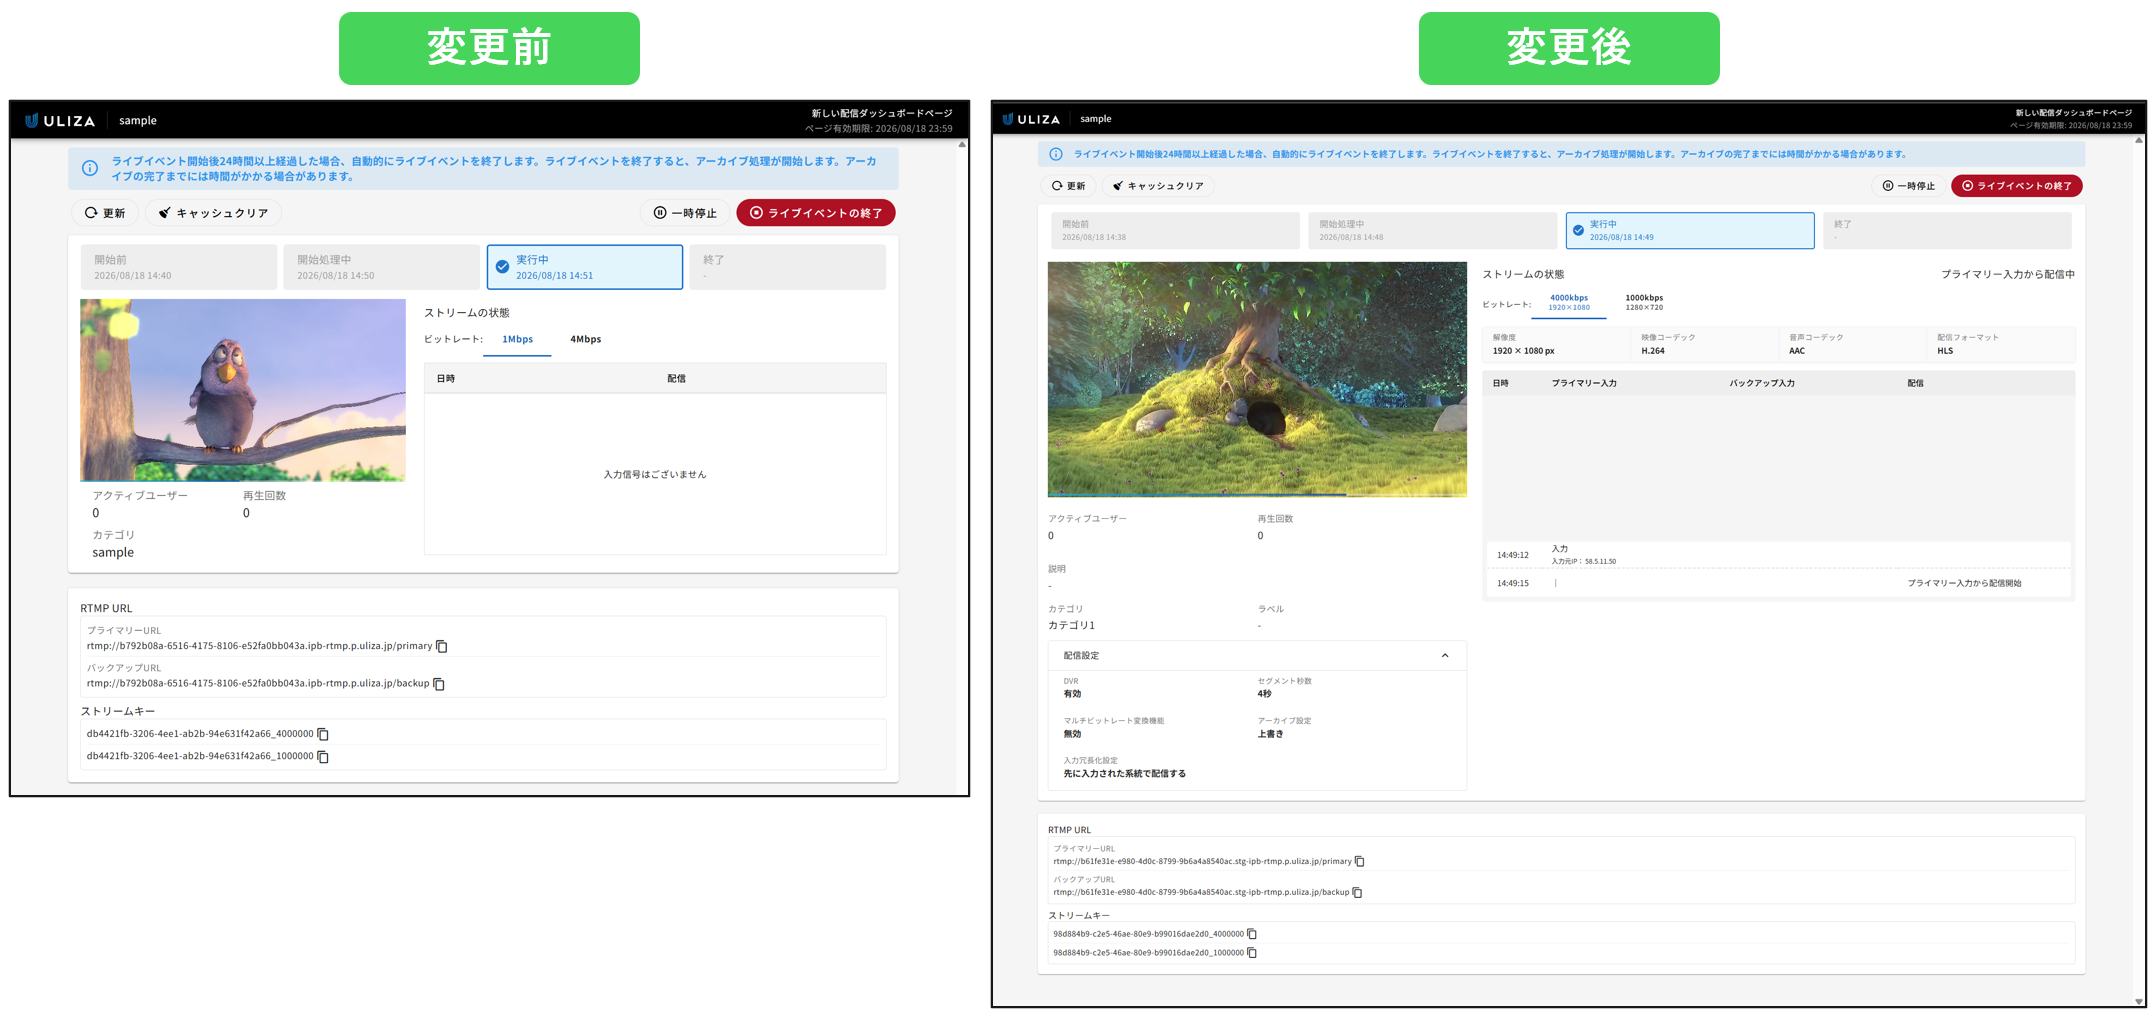Select the 4Mbps bitrate tab in 変更前 panel
Screen dimensions: 2152x1016
585,340
